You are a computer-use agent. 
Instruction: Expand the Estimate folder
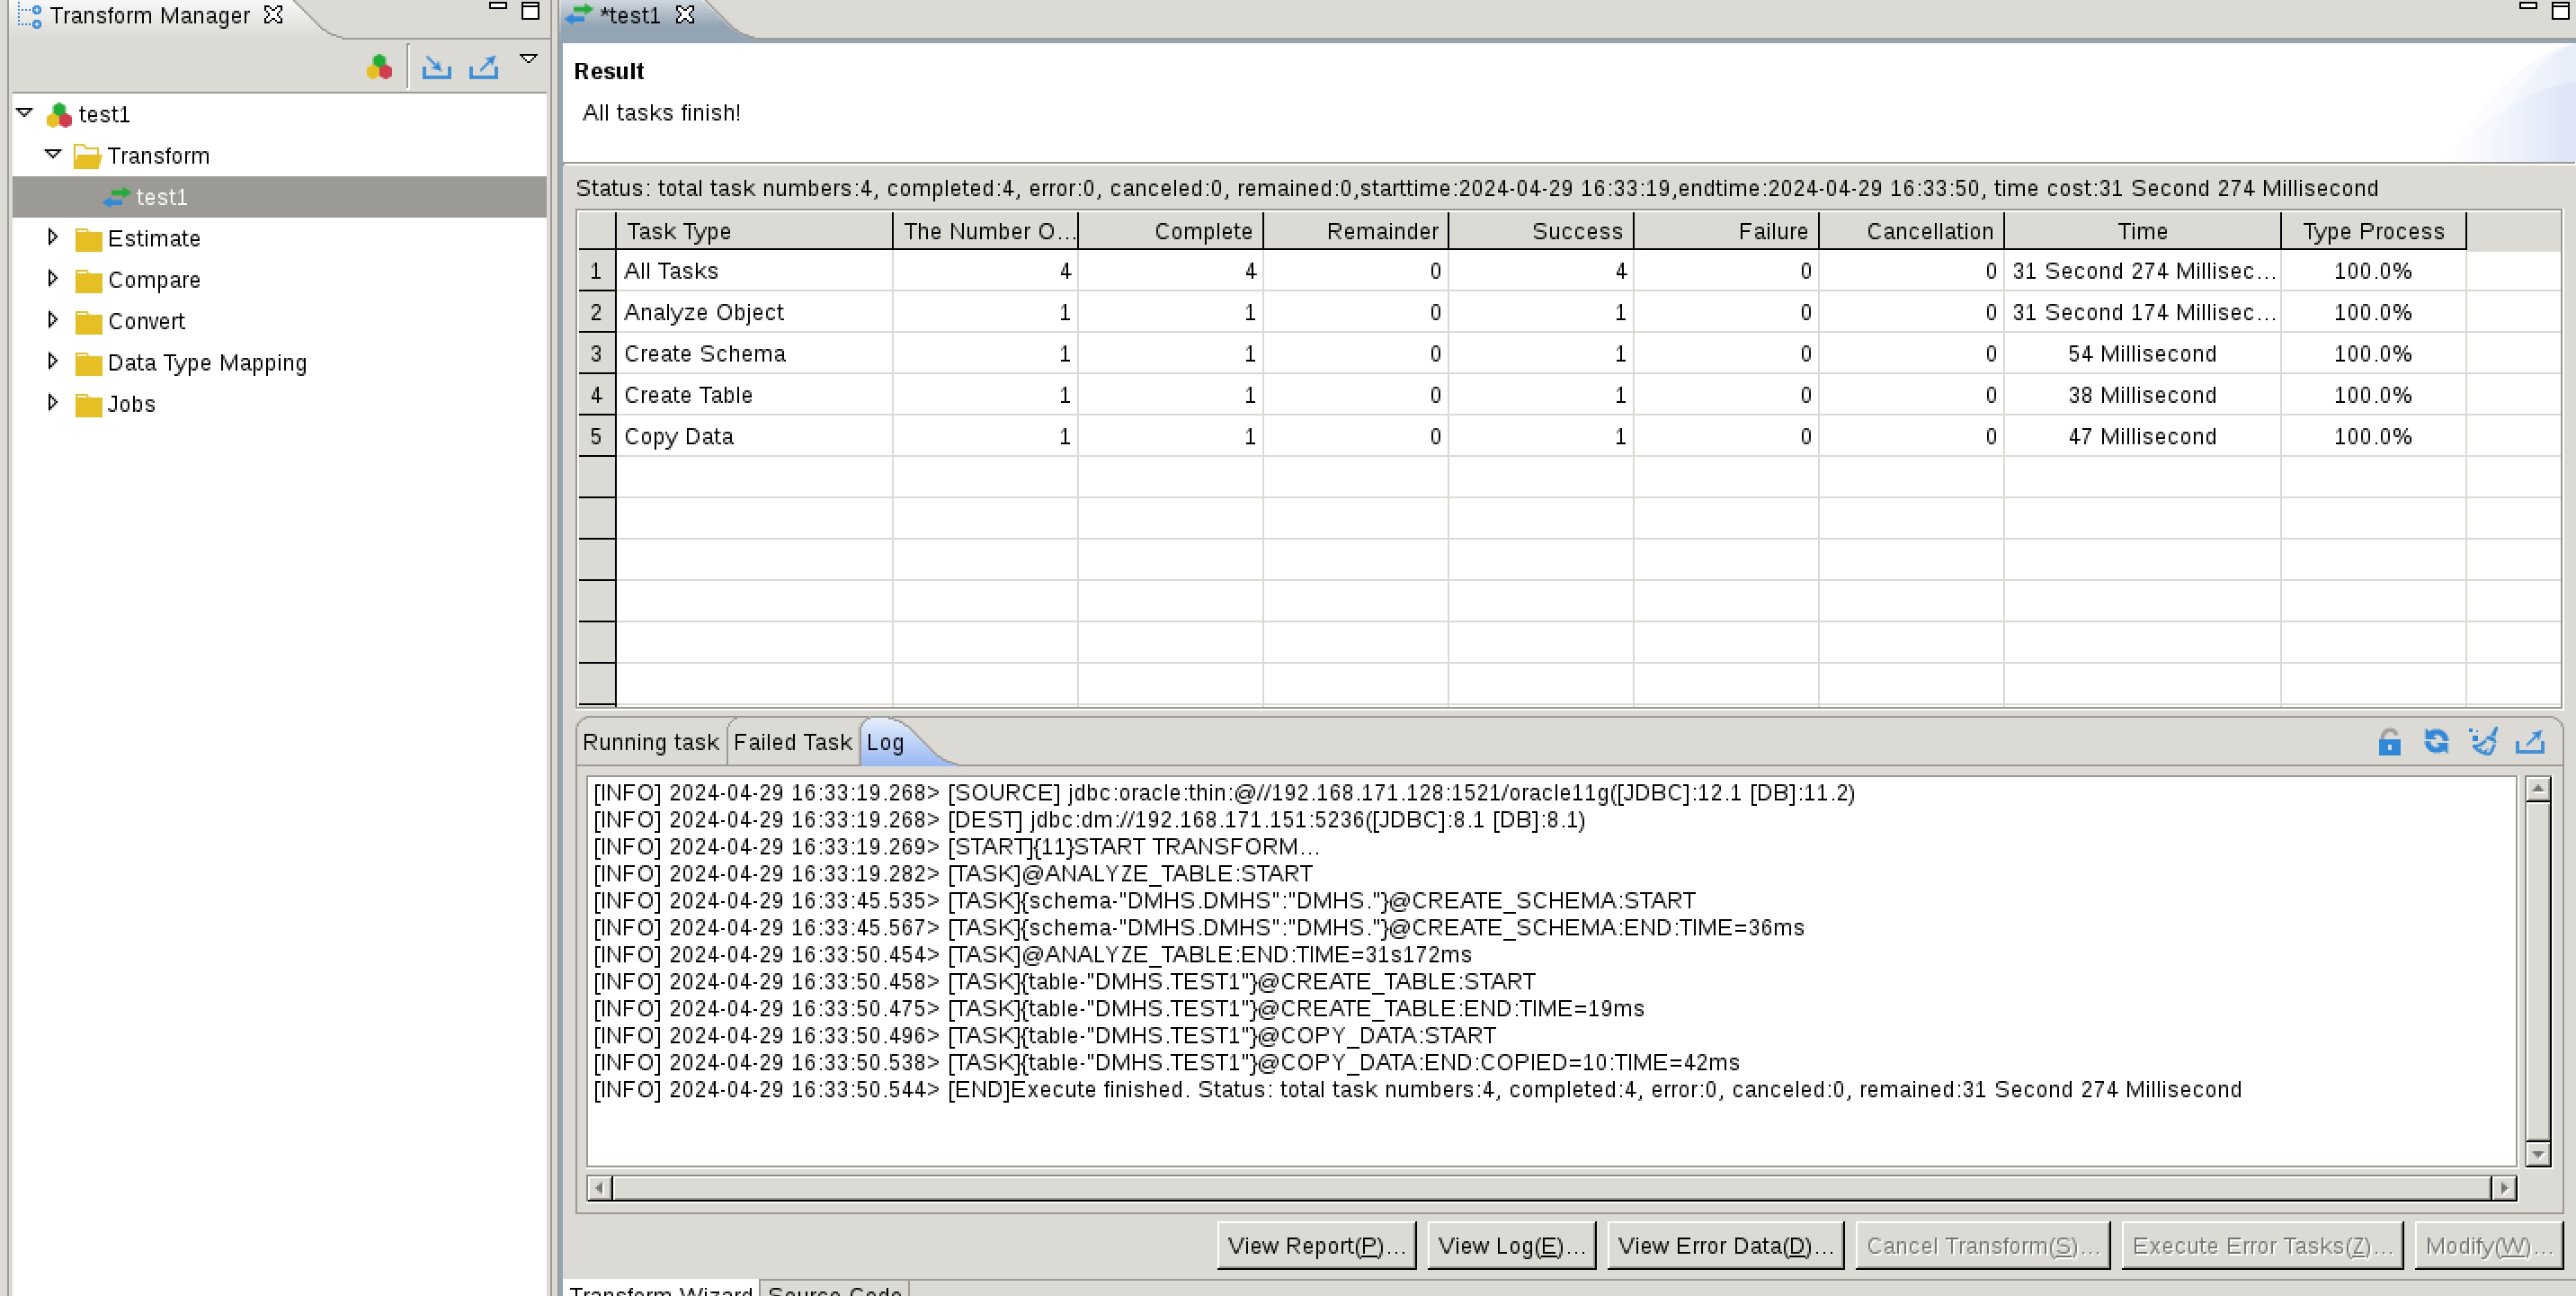click(53, 237)
